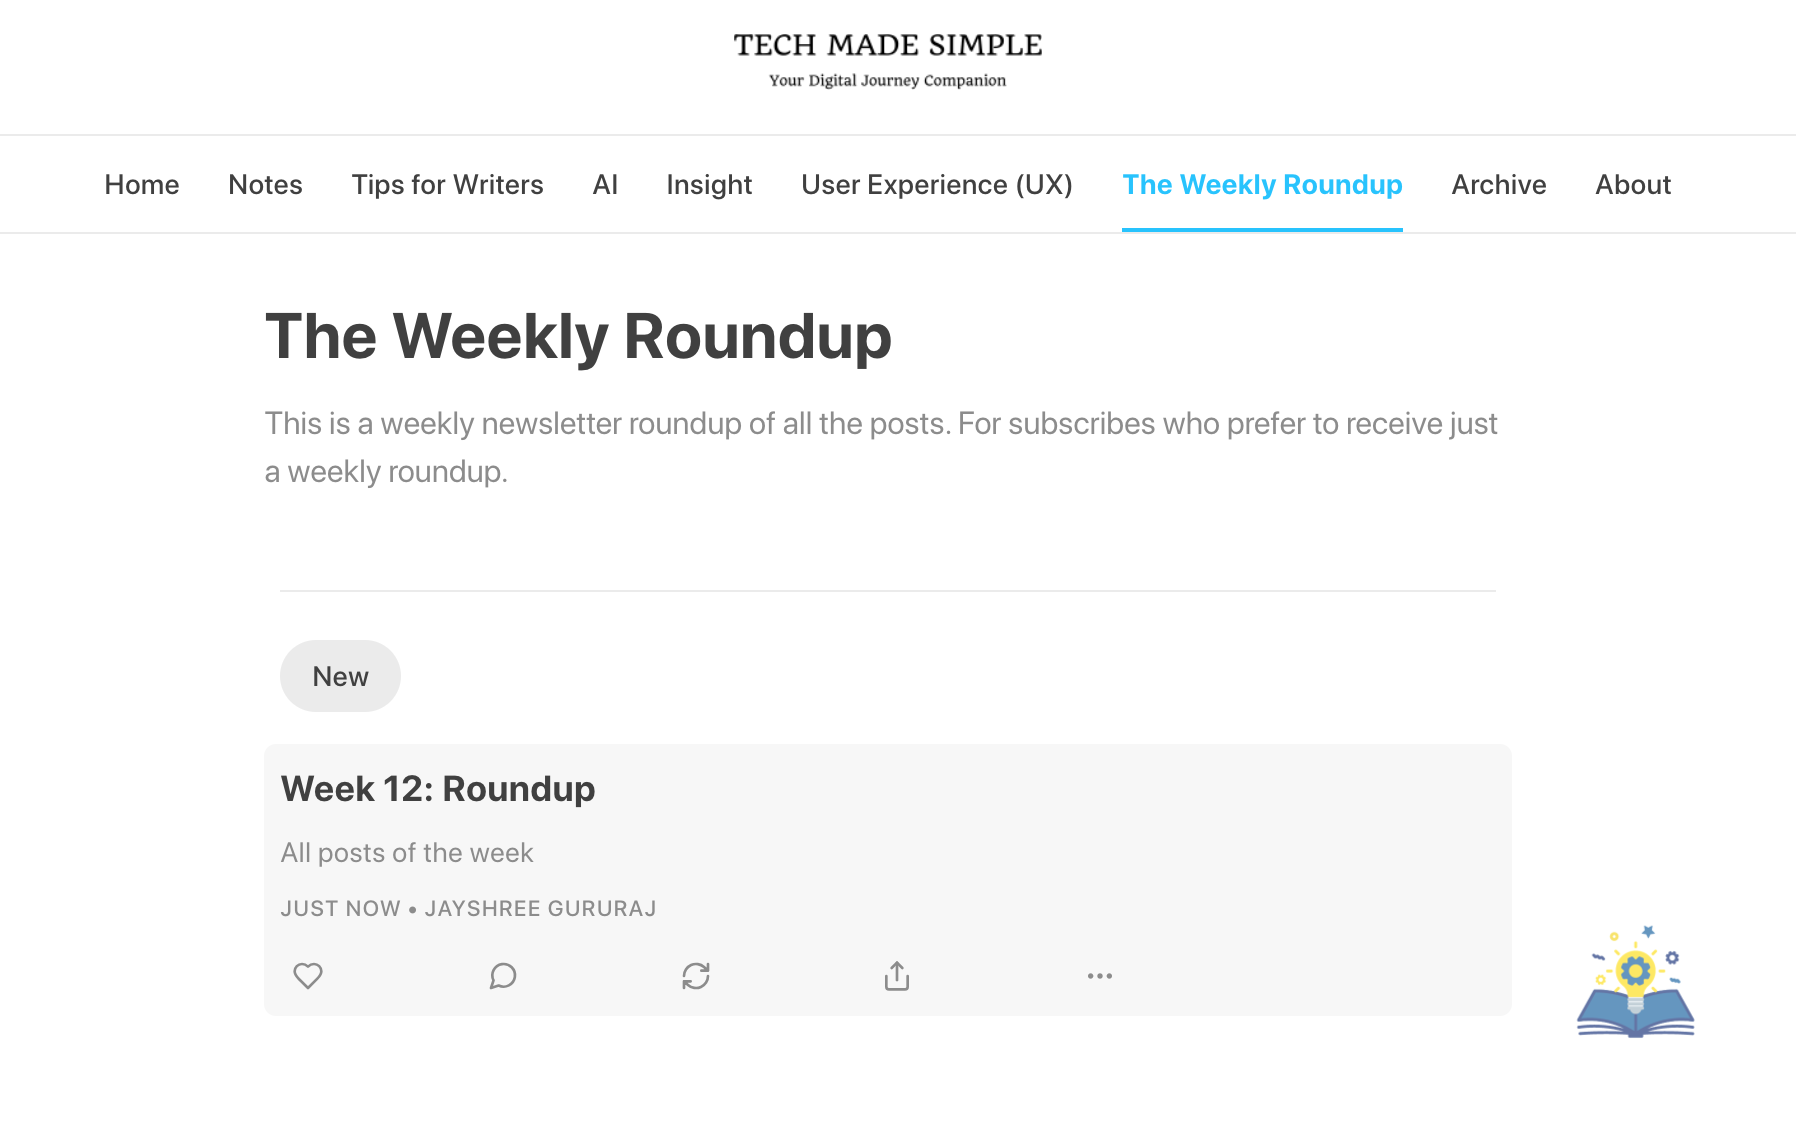This screenshot has height=1132, width=1796.
Task: View the User Experience (UX) tab
Action: tap(937, 185)
